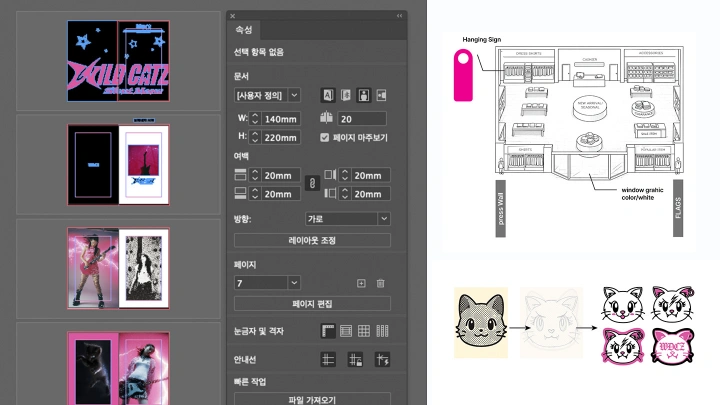Screen dimensions: 720x405
Task: Select the right-to-left binding icon
Action: 346,95
